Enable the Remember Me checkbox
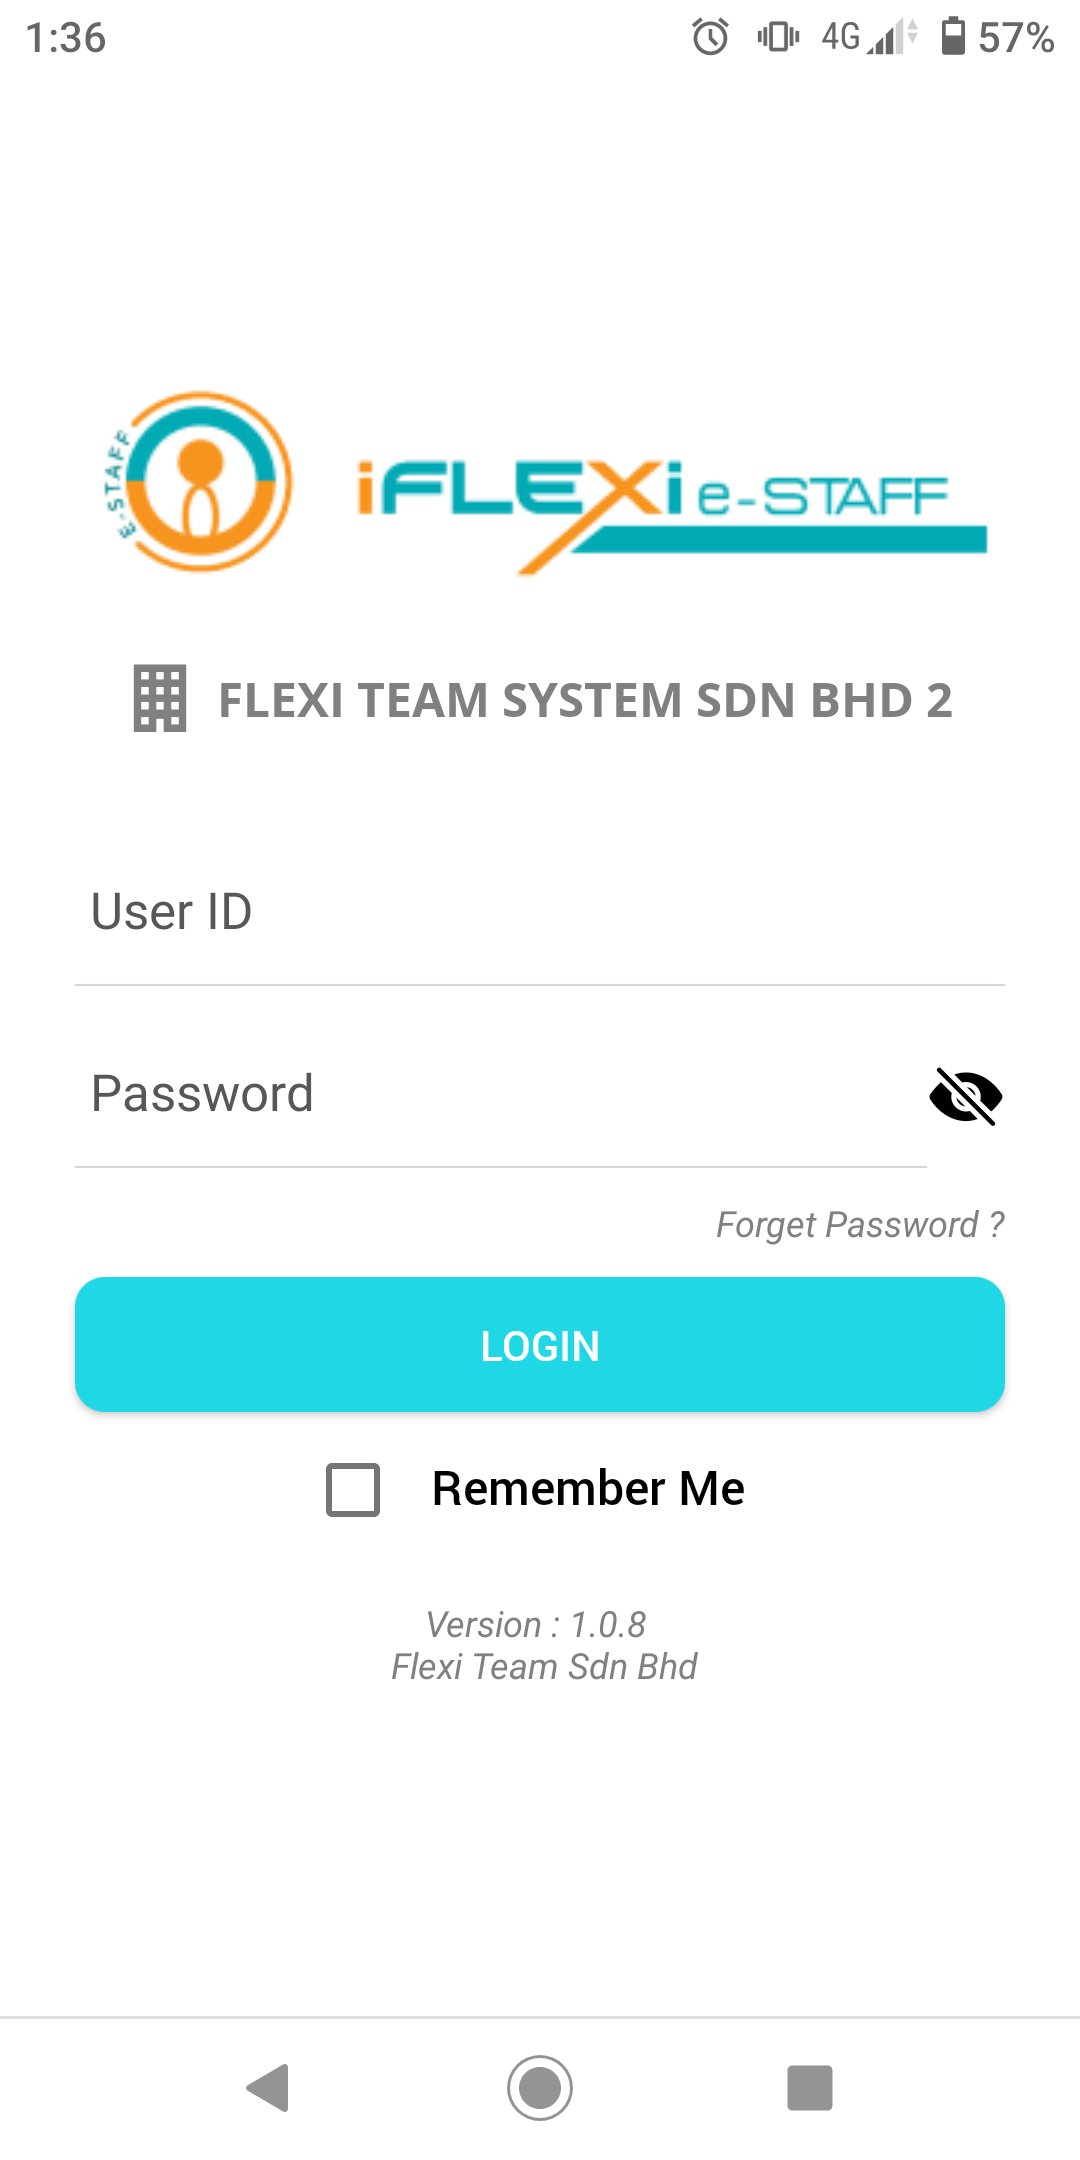The width and height of the screenshot is (1080, 2160). (x=352, y=1490)
